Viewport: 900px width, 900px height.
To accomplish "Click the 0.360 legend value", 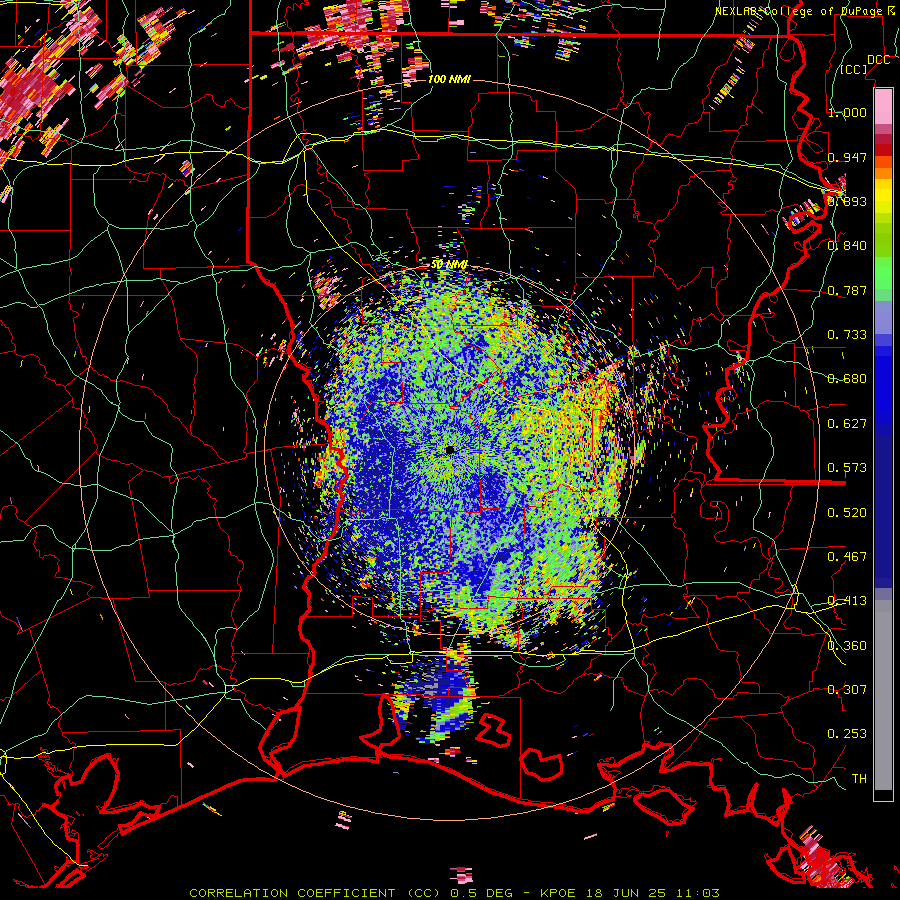I will click(x=847, y=646).
